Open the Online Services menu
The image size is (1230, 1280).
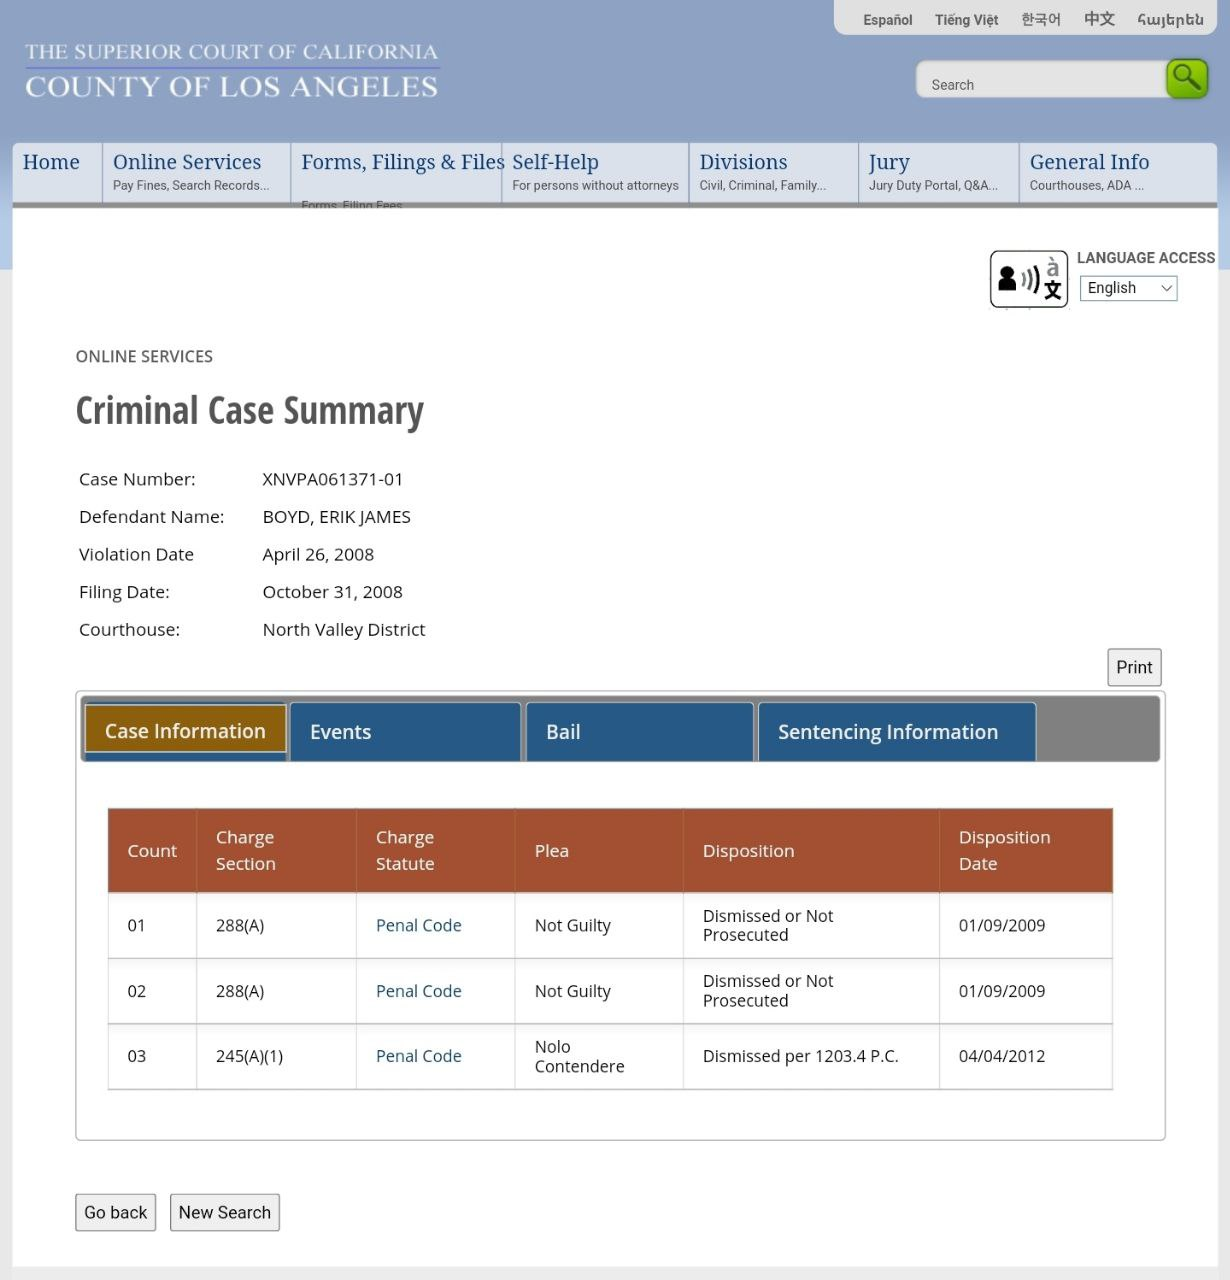click(195, 172)
